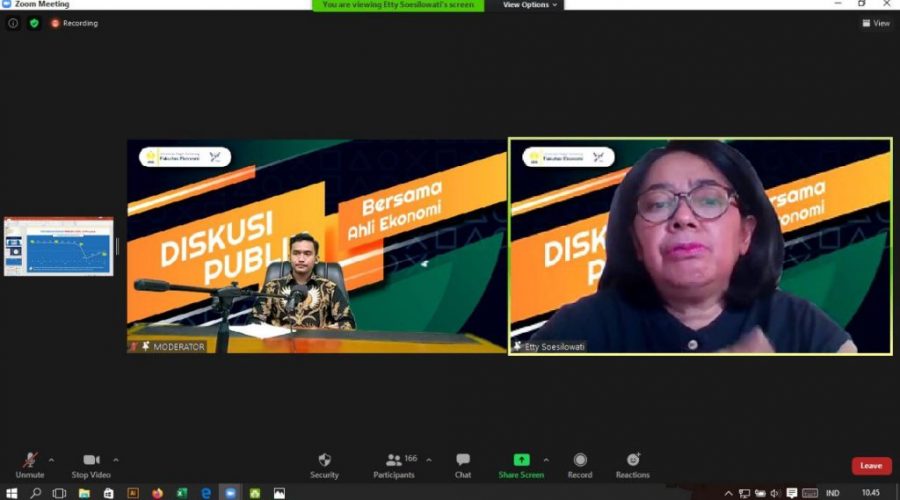Click the green Share Screen icon
900x500 pixels.
(x=521, y=460)
